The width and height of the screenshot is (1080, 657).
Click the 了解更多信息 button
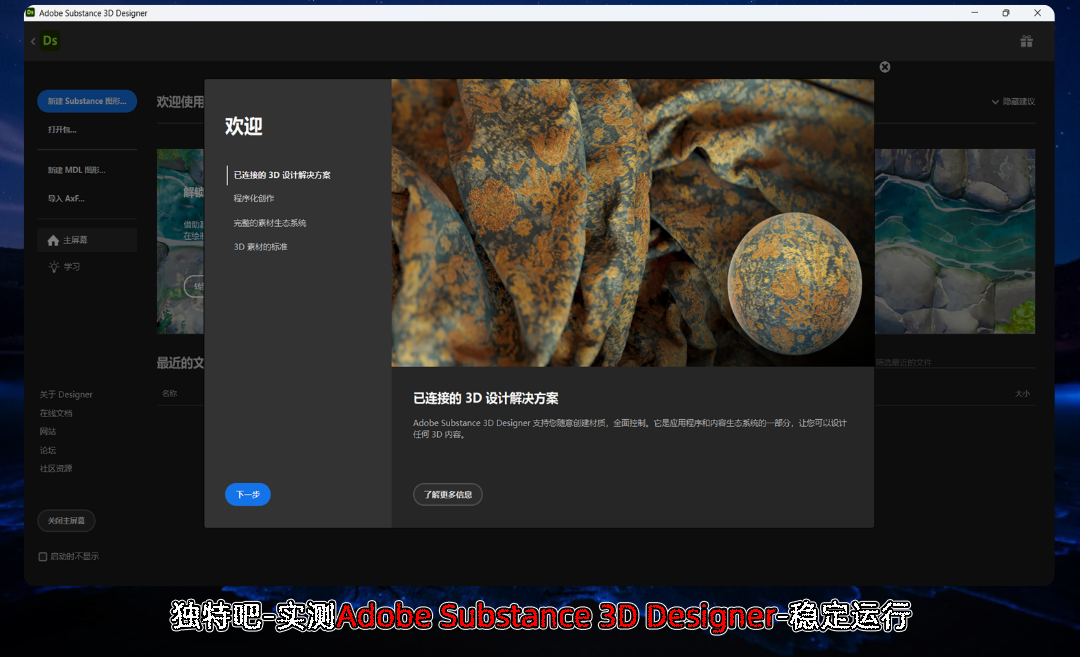[x=448, y=494]
